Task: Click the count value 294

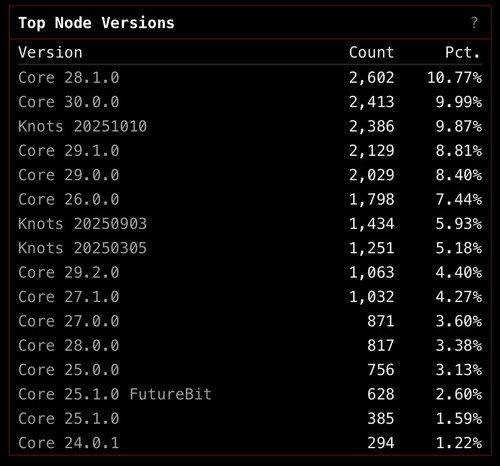Action: (381, 443)
